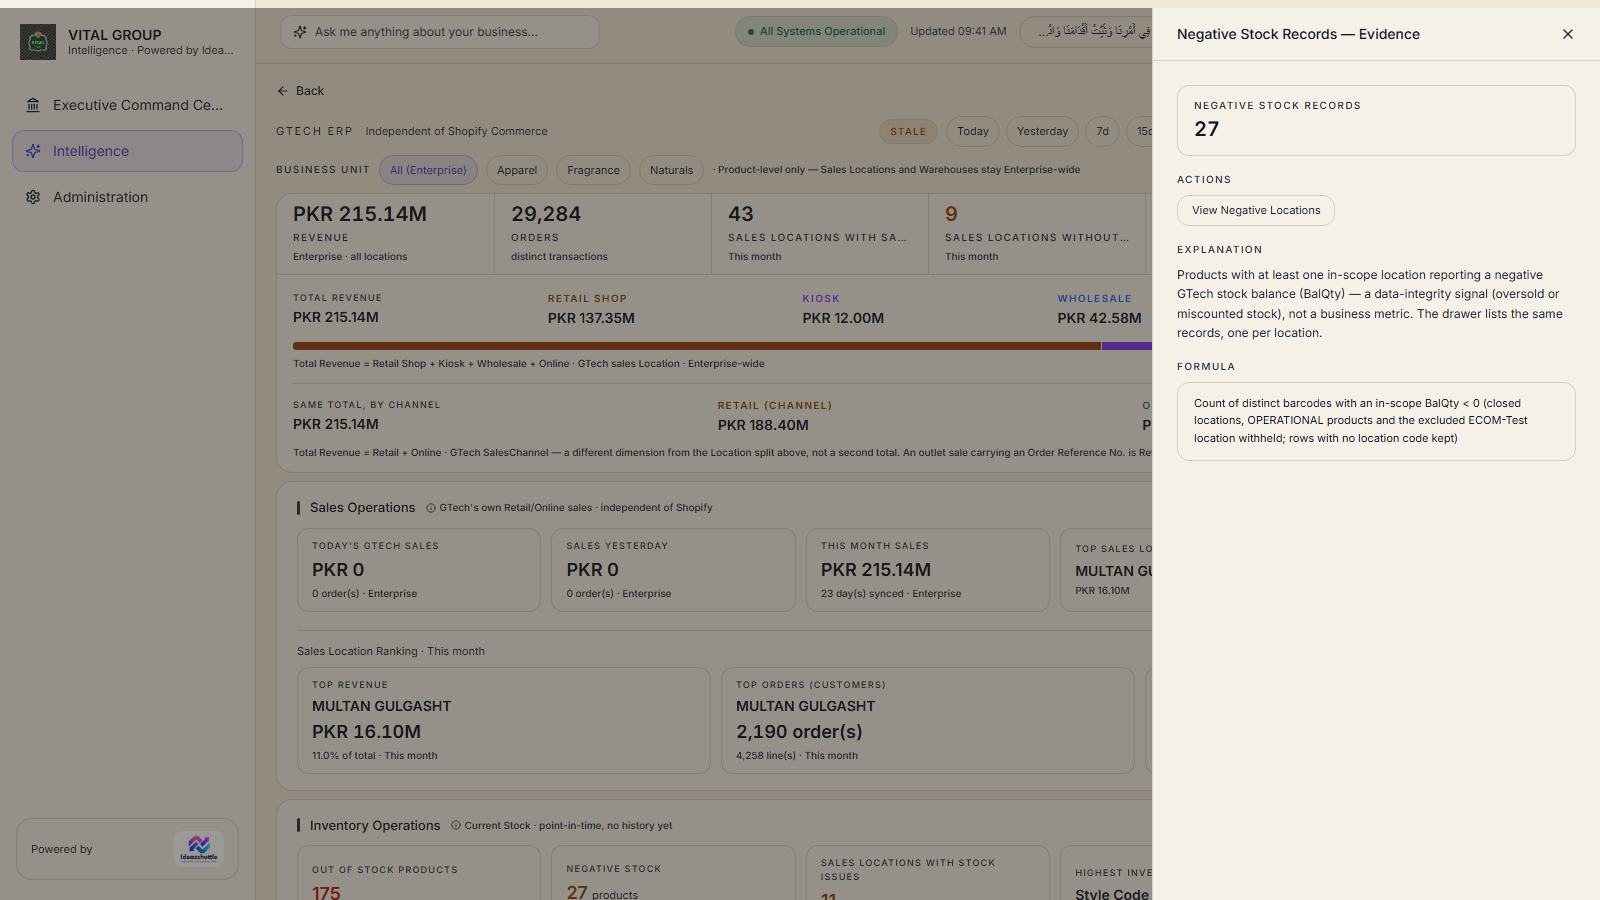Focus the Ask me anything input field

pos(440,32)
